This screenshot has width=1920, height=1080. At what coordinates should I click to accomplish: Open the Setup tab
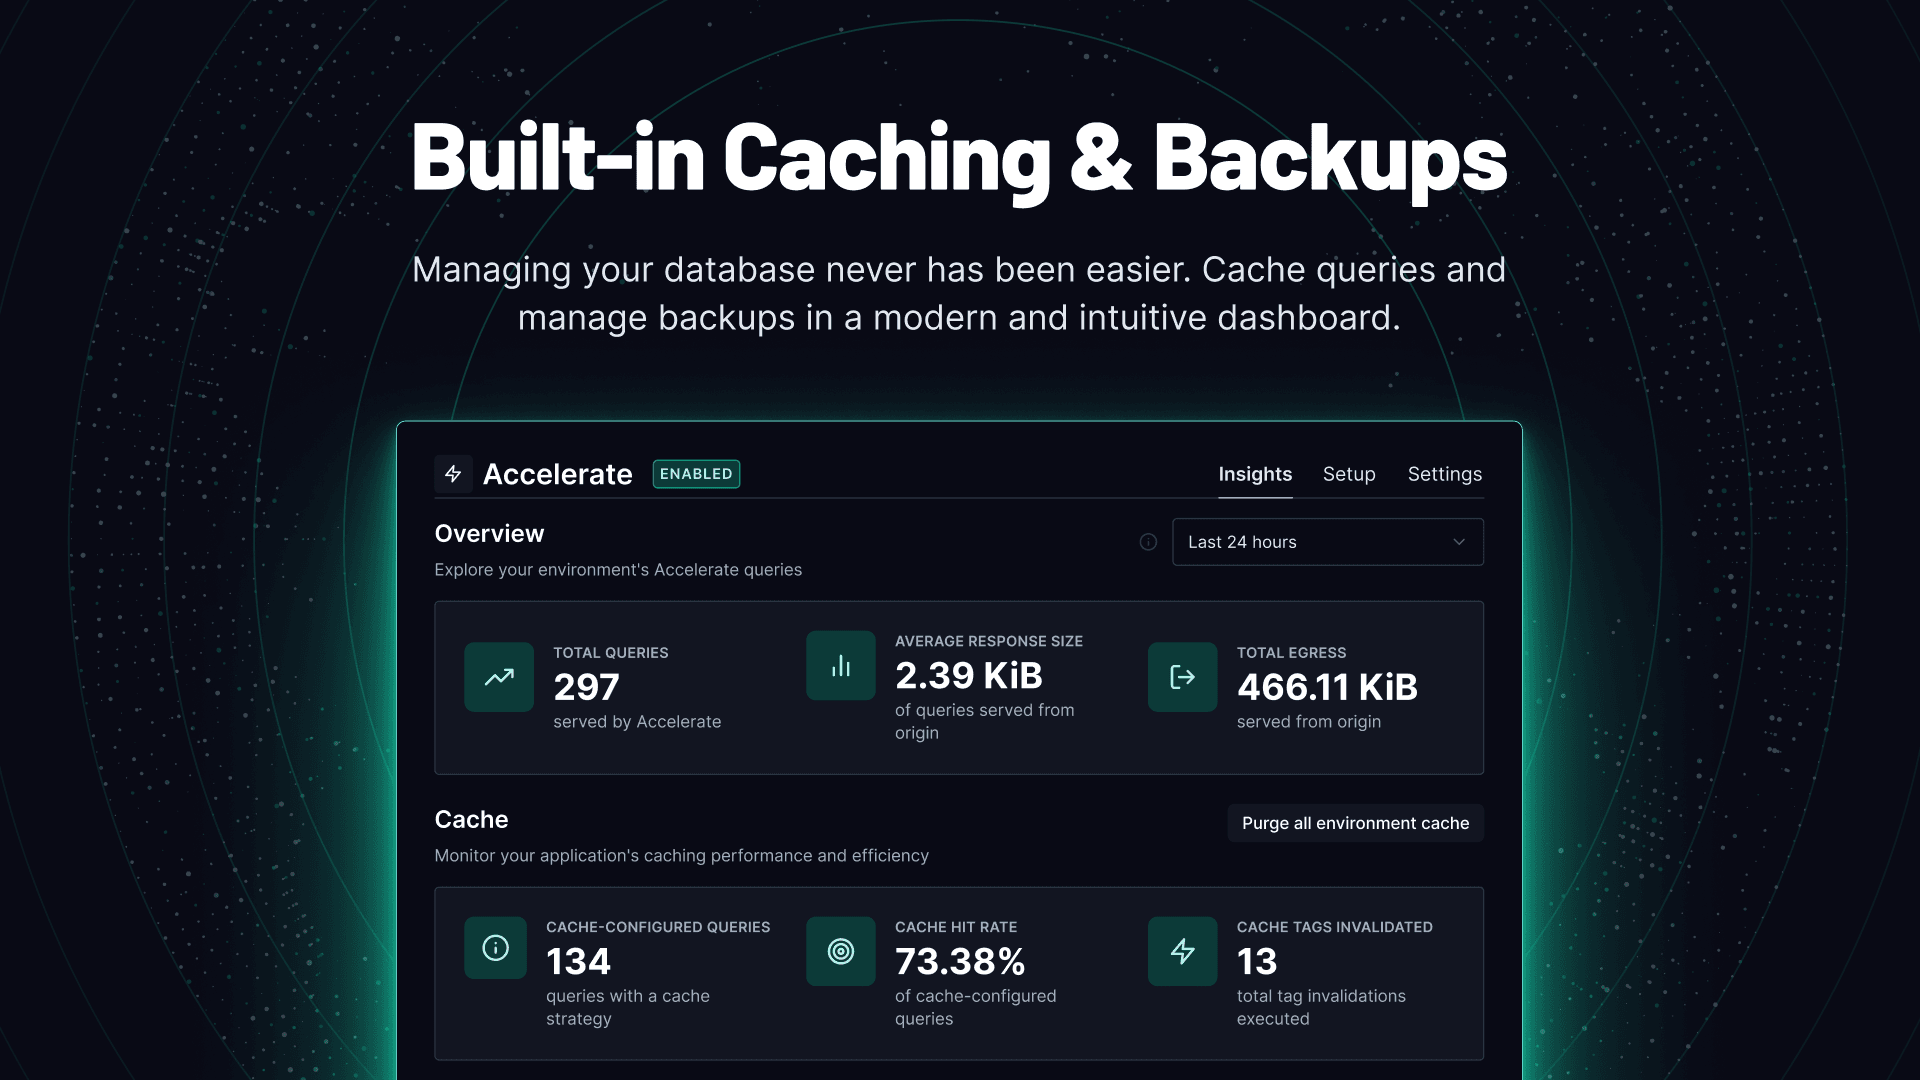1349,474
